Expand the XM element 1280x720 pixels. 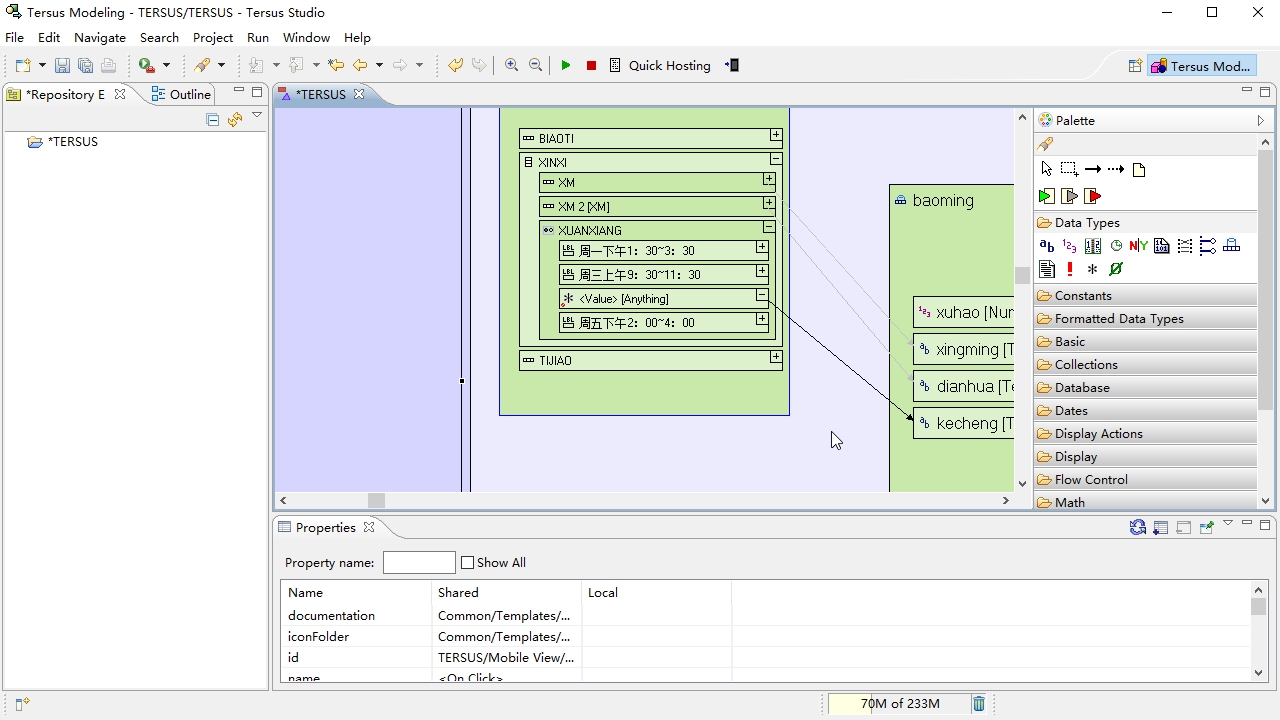[768, 180]
